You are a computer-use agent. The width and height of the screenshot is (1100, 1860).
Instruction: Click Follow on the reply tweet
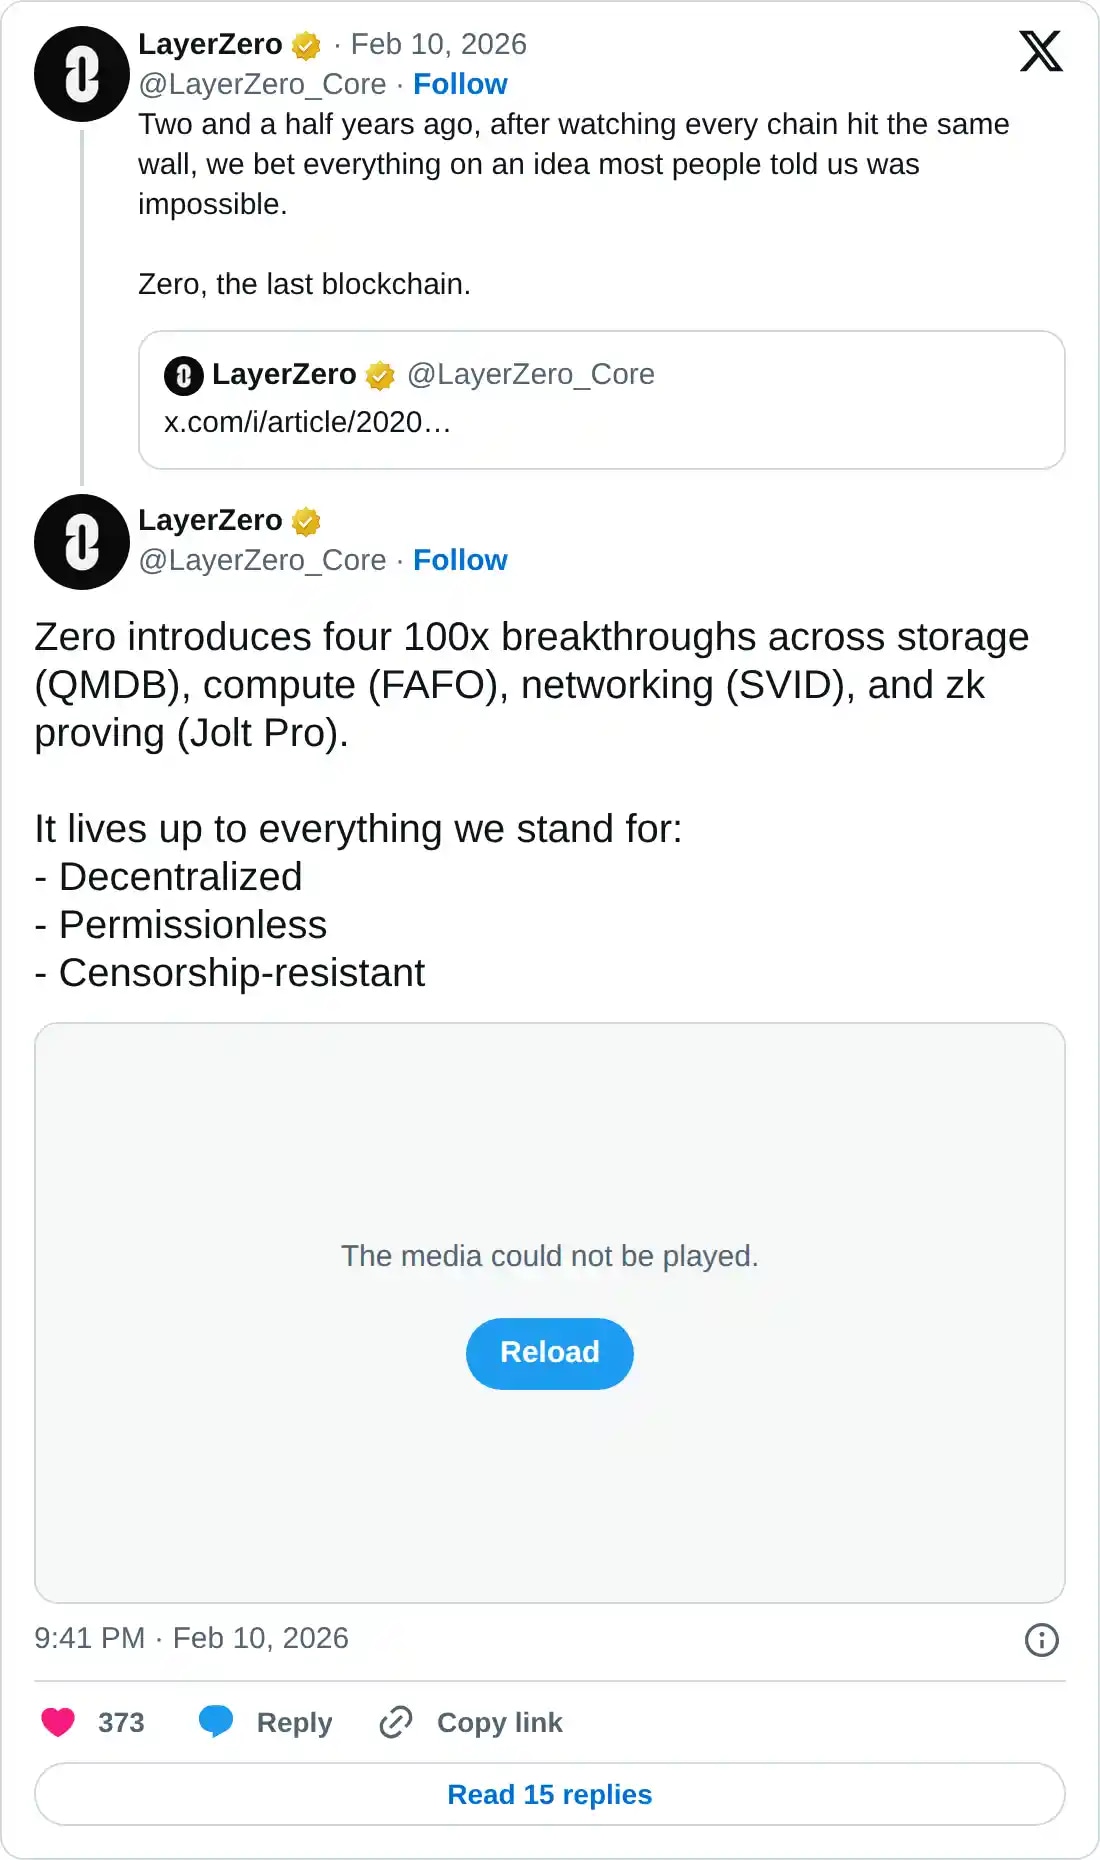tap(460, 560)
